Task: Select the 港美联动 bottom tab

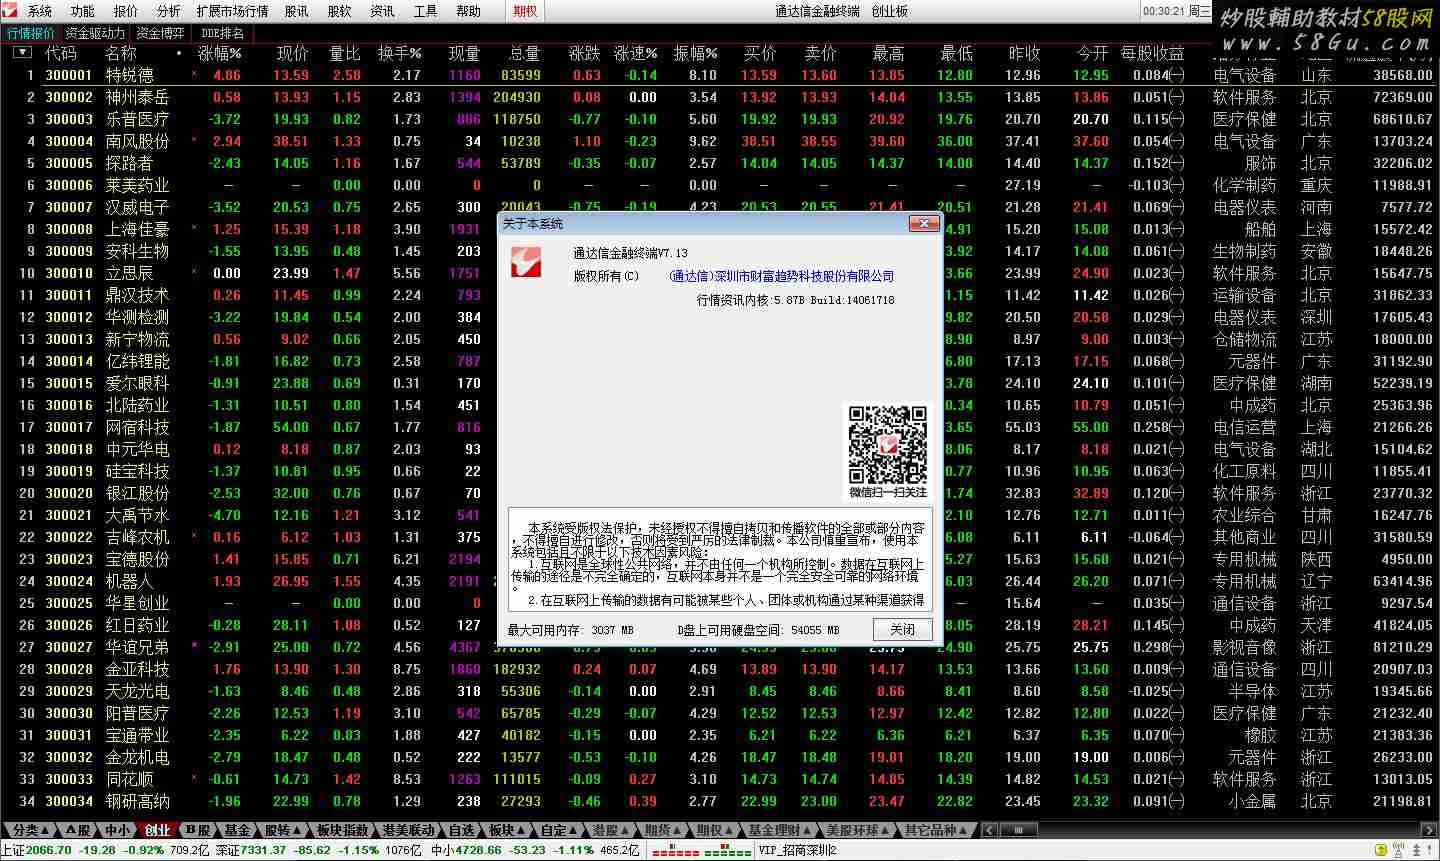Action: point(409,830)
